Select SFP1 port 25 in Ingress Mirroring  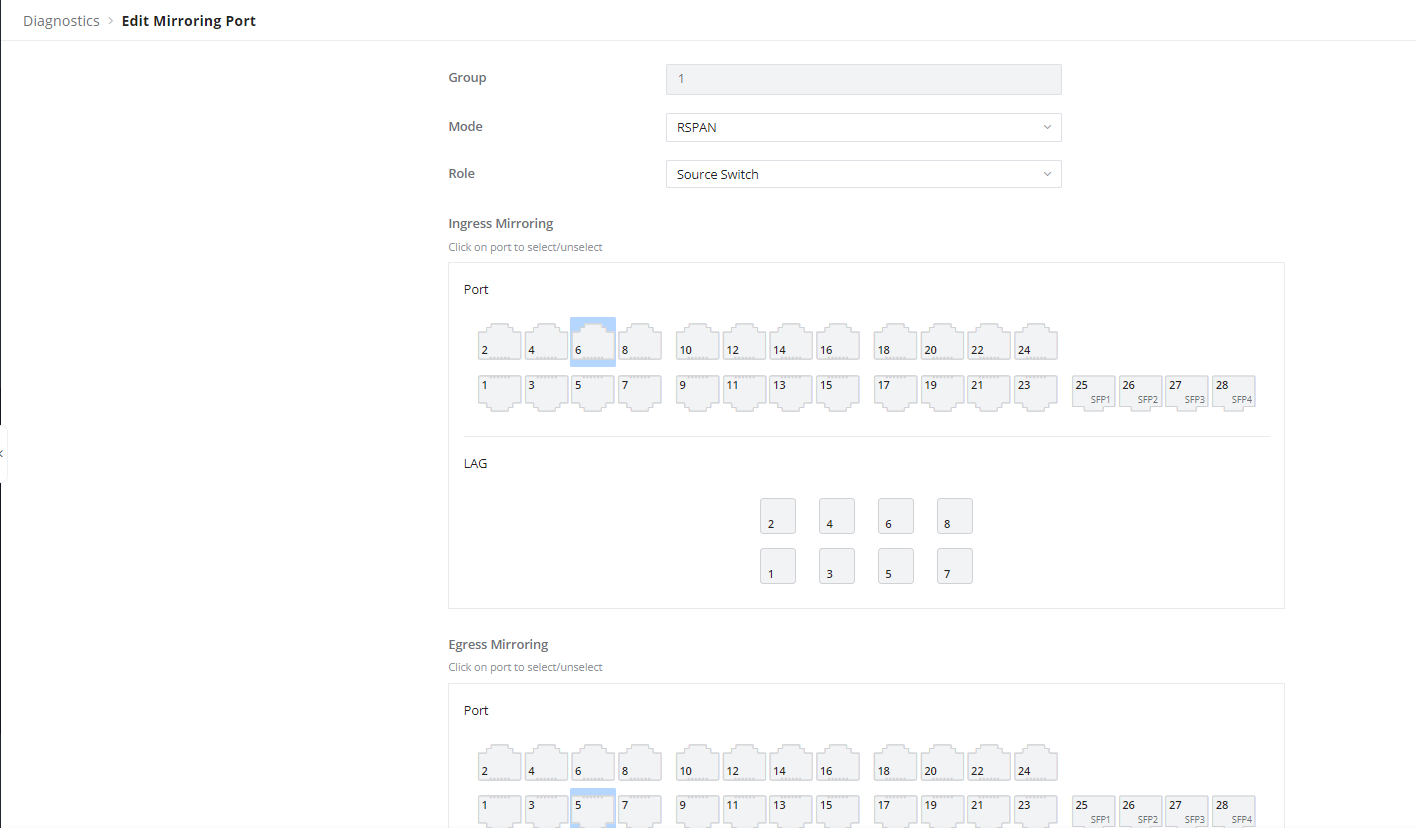pyautogui.click(x=1093, y=392)
